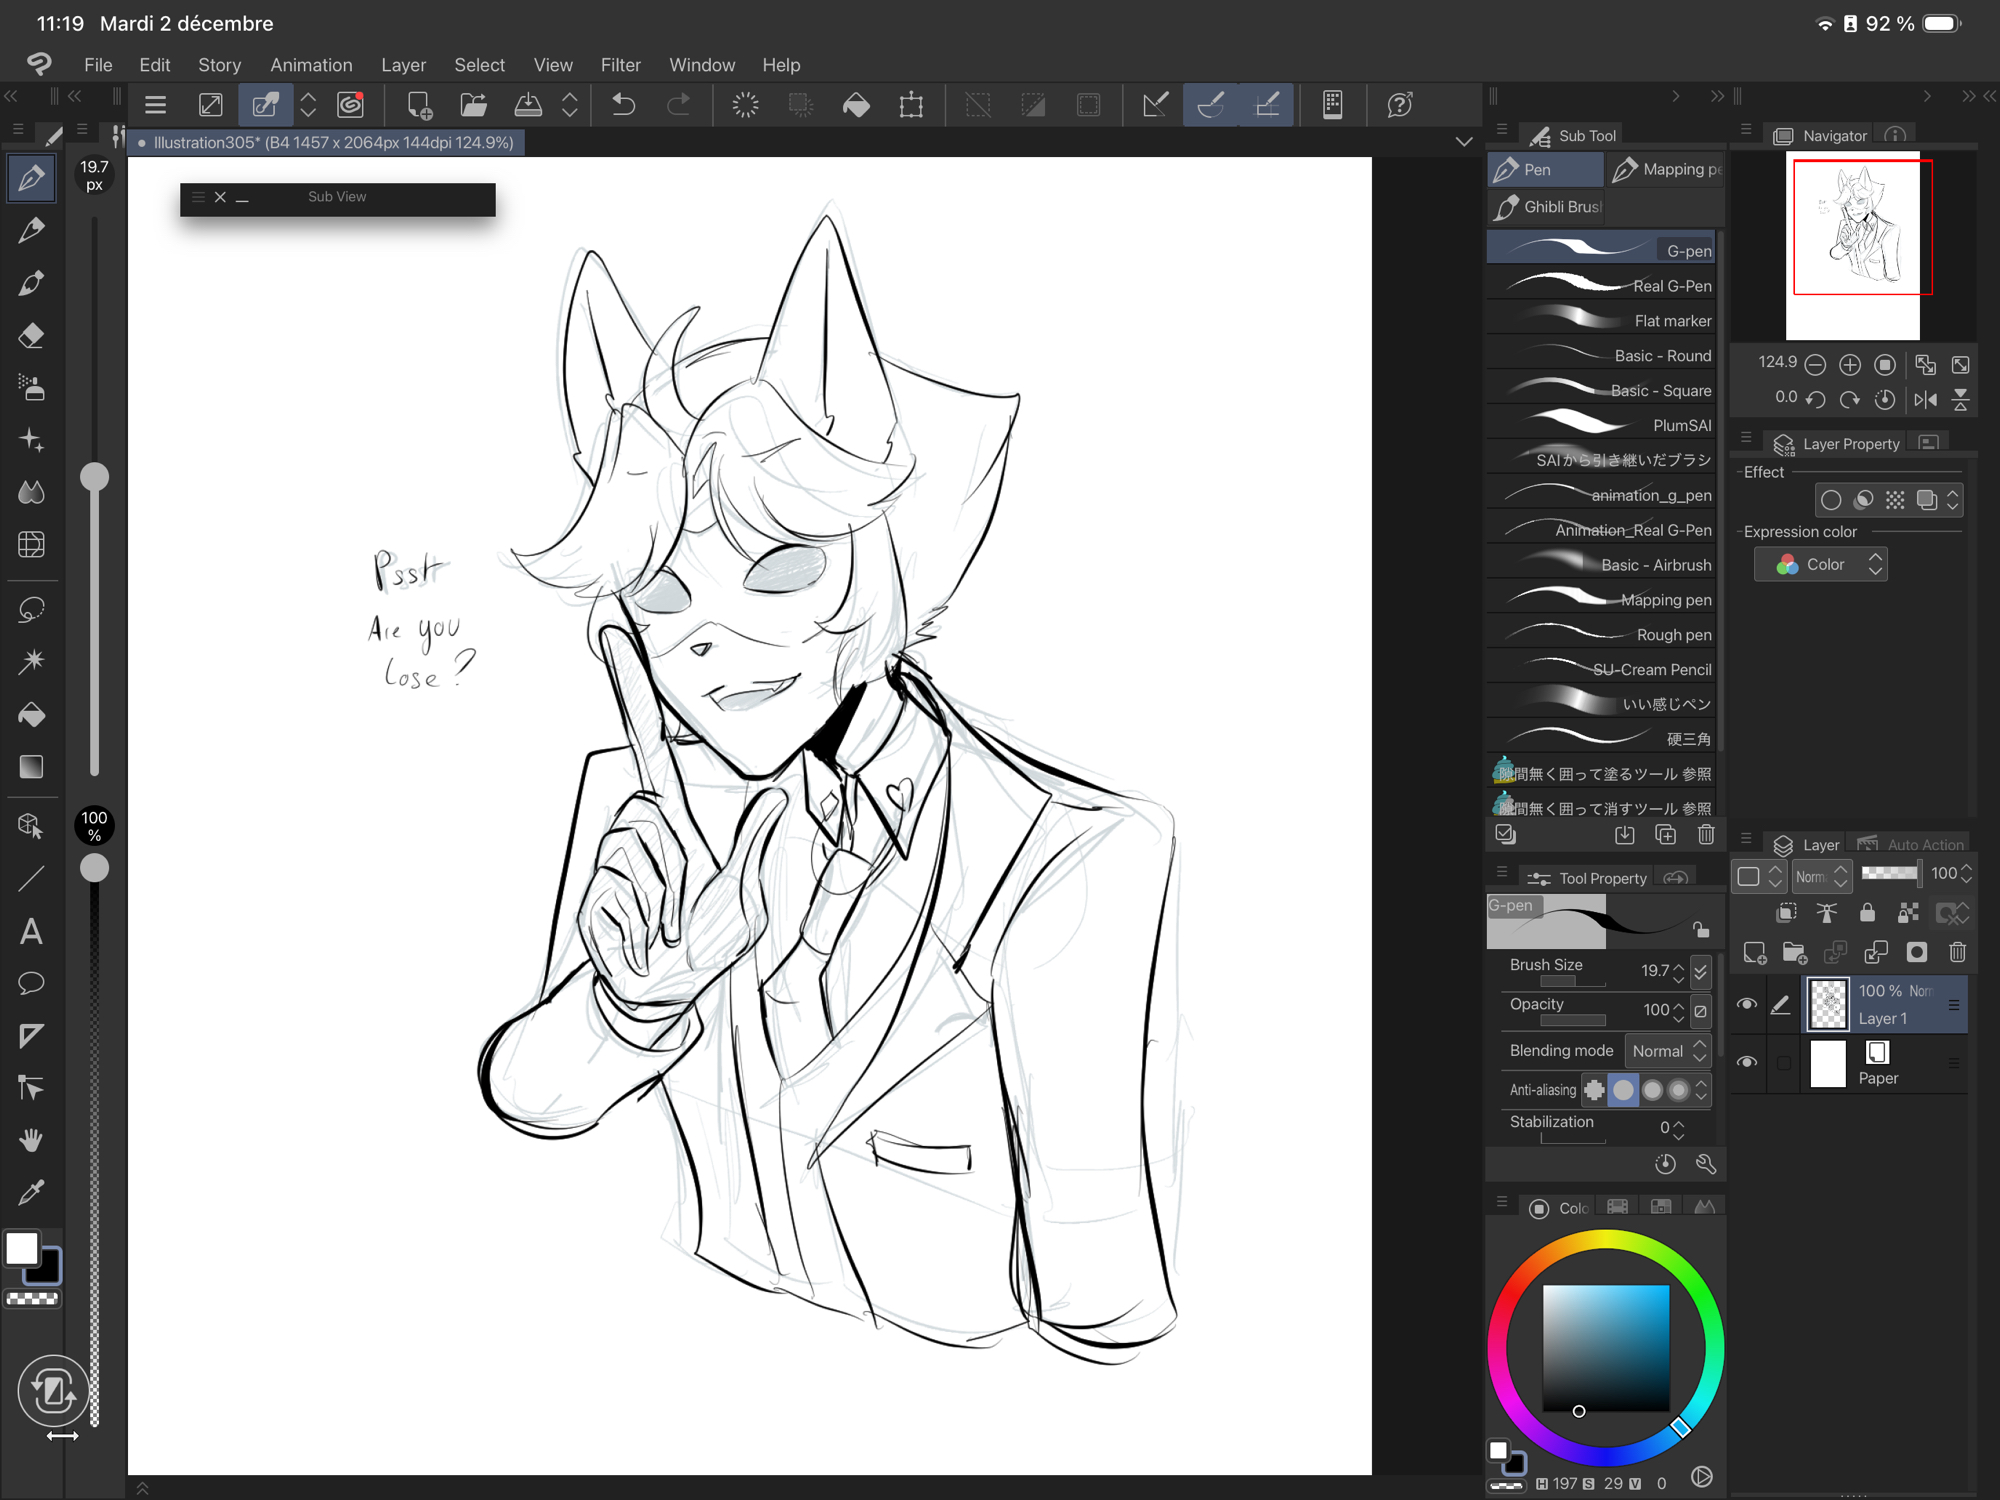The height and width of the screenshot is (1500, 2000).
Task: Open Expression color dropdown
Action: point(1821,565)
